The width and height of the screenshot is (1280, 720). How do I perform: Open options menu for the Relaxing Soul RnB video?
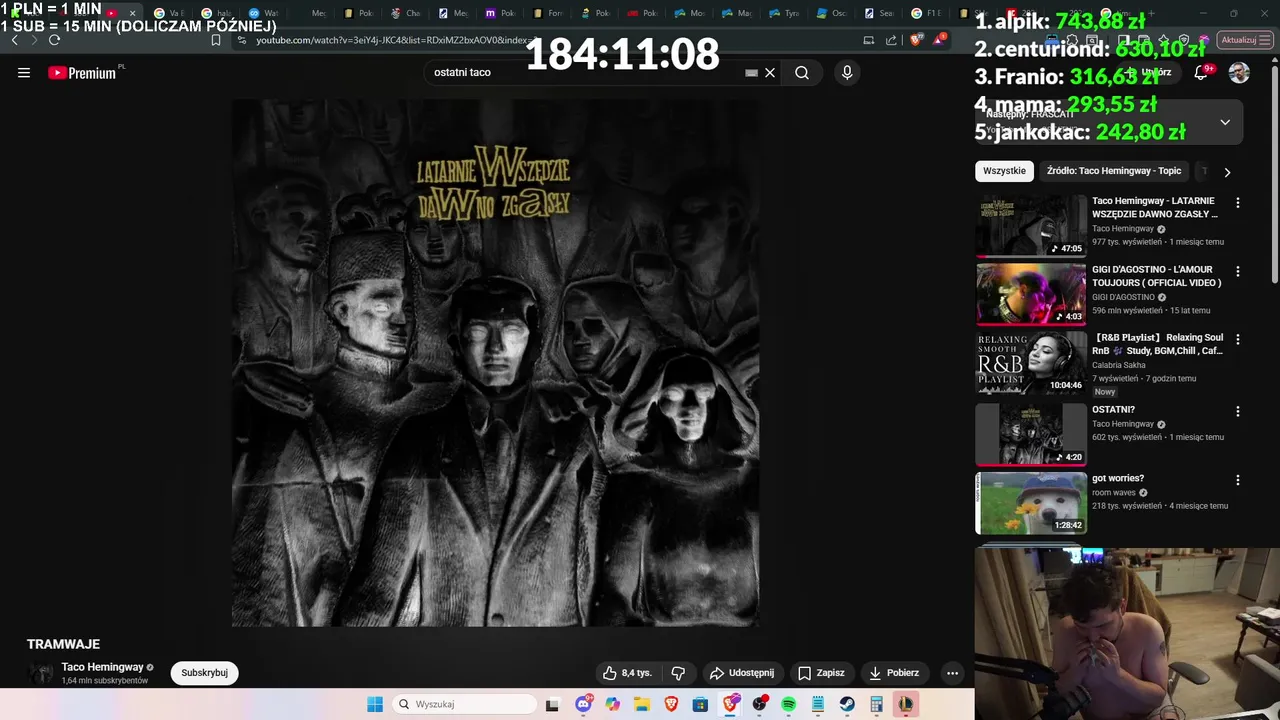click(x=1238, y=339)
